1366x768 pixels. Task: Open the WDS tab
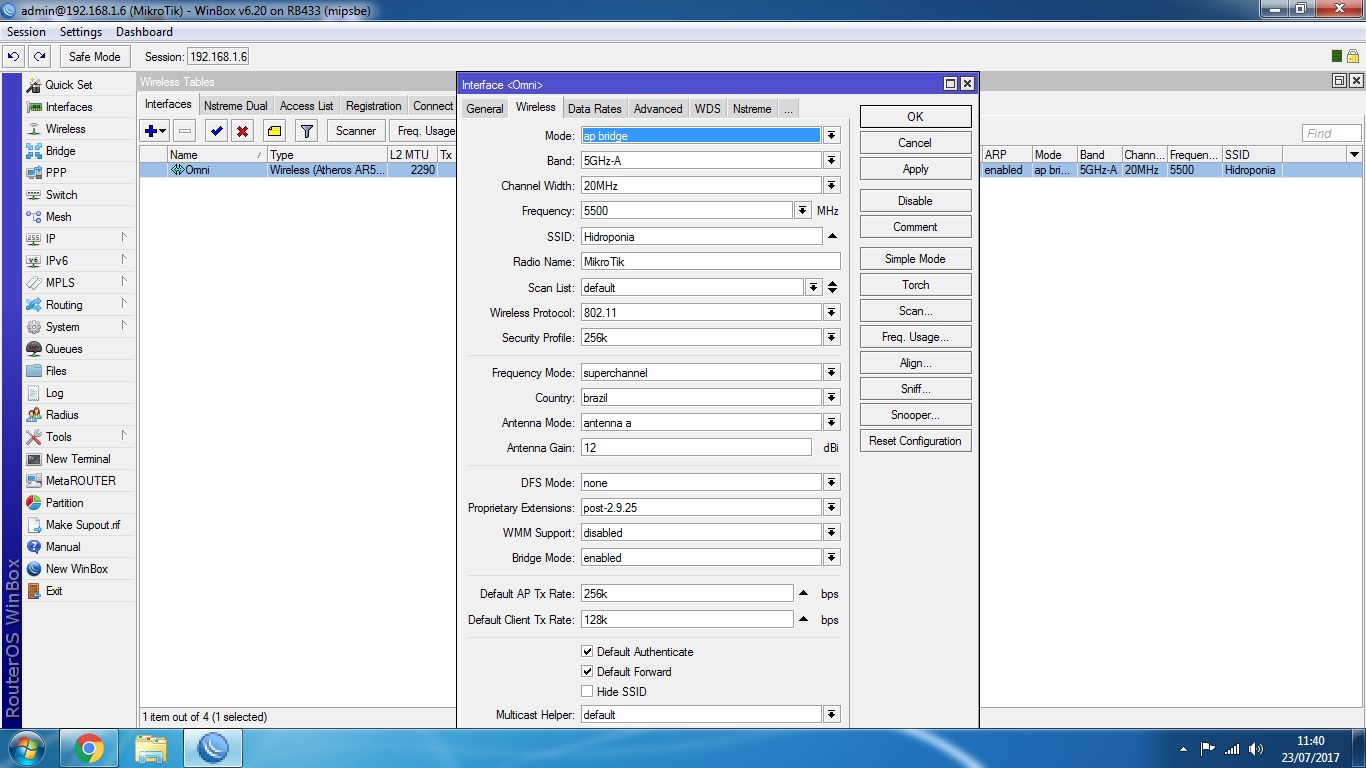[x=707, y=109]
